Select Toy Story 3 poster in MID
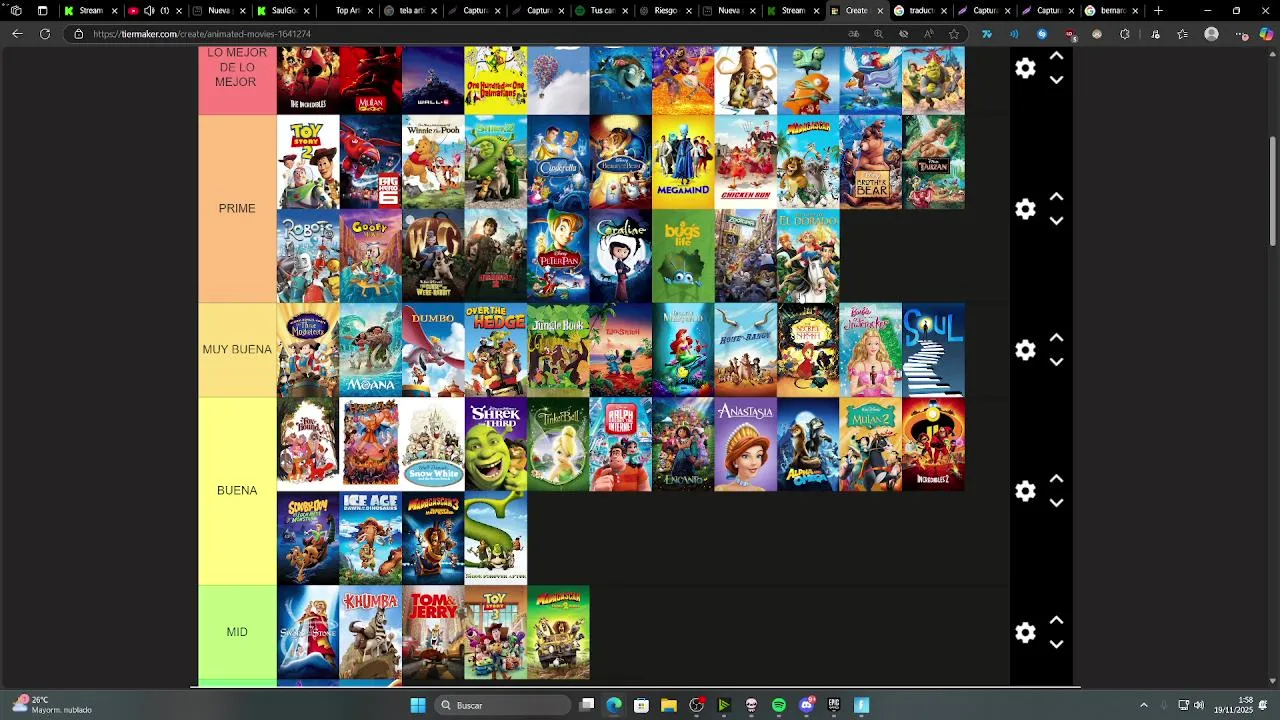 [x=495, y=632]
